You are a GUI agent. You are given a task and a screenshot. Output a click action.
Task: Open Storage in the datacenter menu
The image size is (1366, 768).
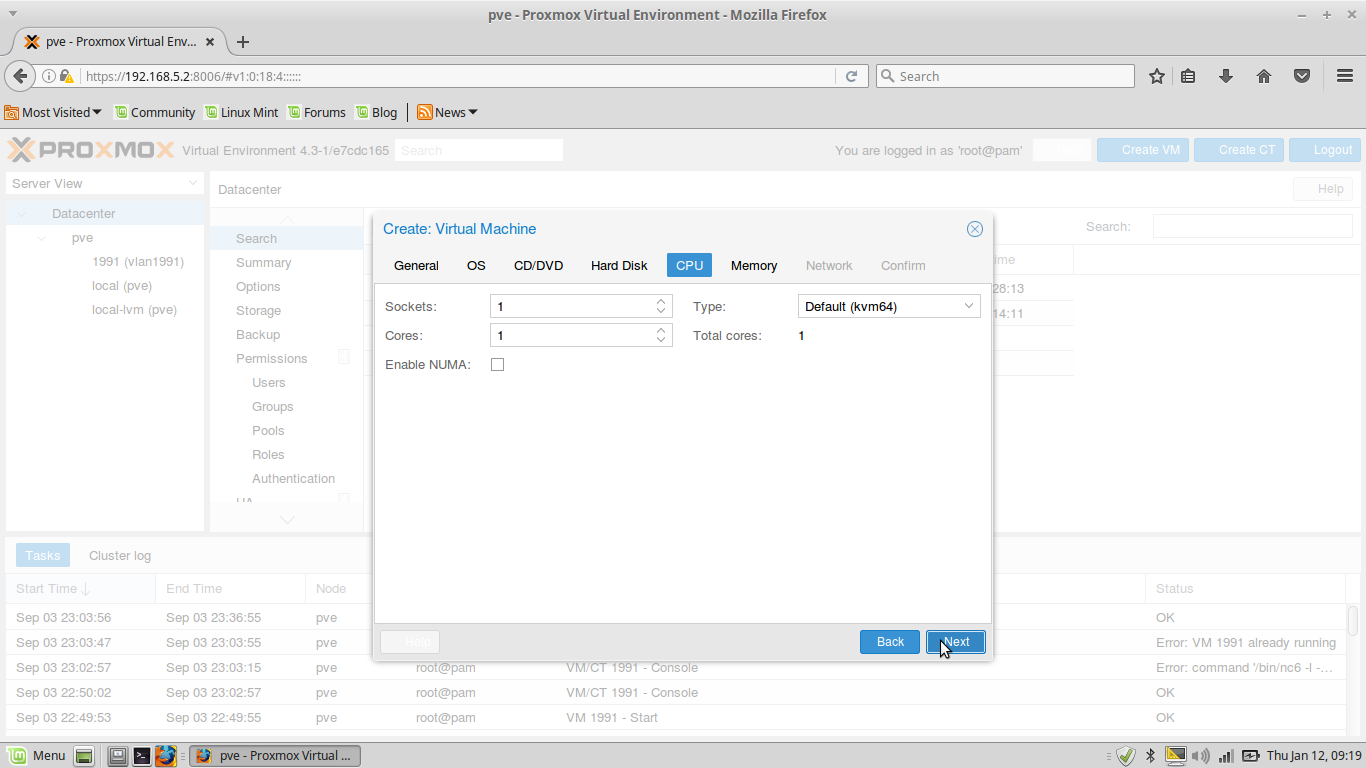coord(258,311)
